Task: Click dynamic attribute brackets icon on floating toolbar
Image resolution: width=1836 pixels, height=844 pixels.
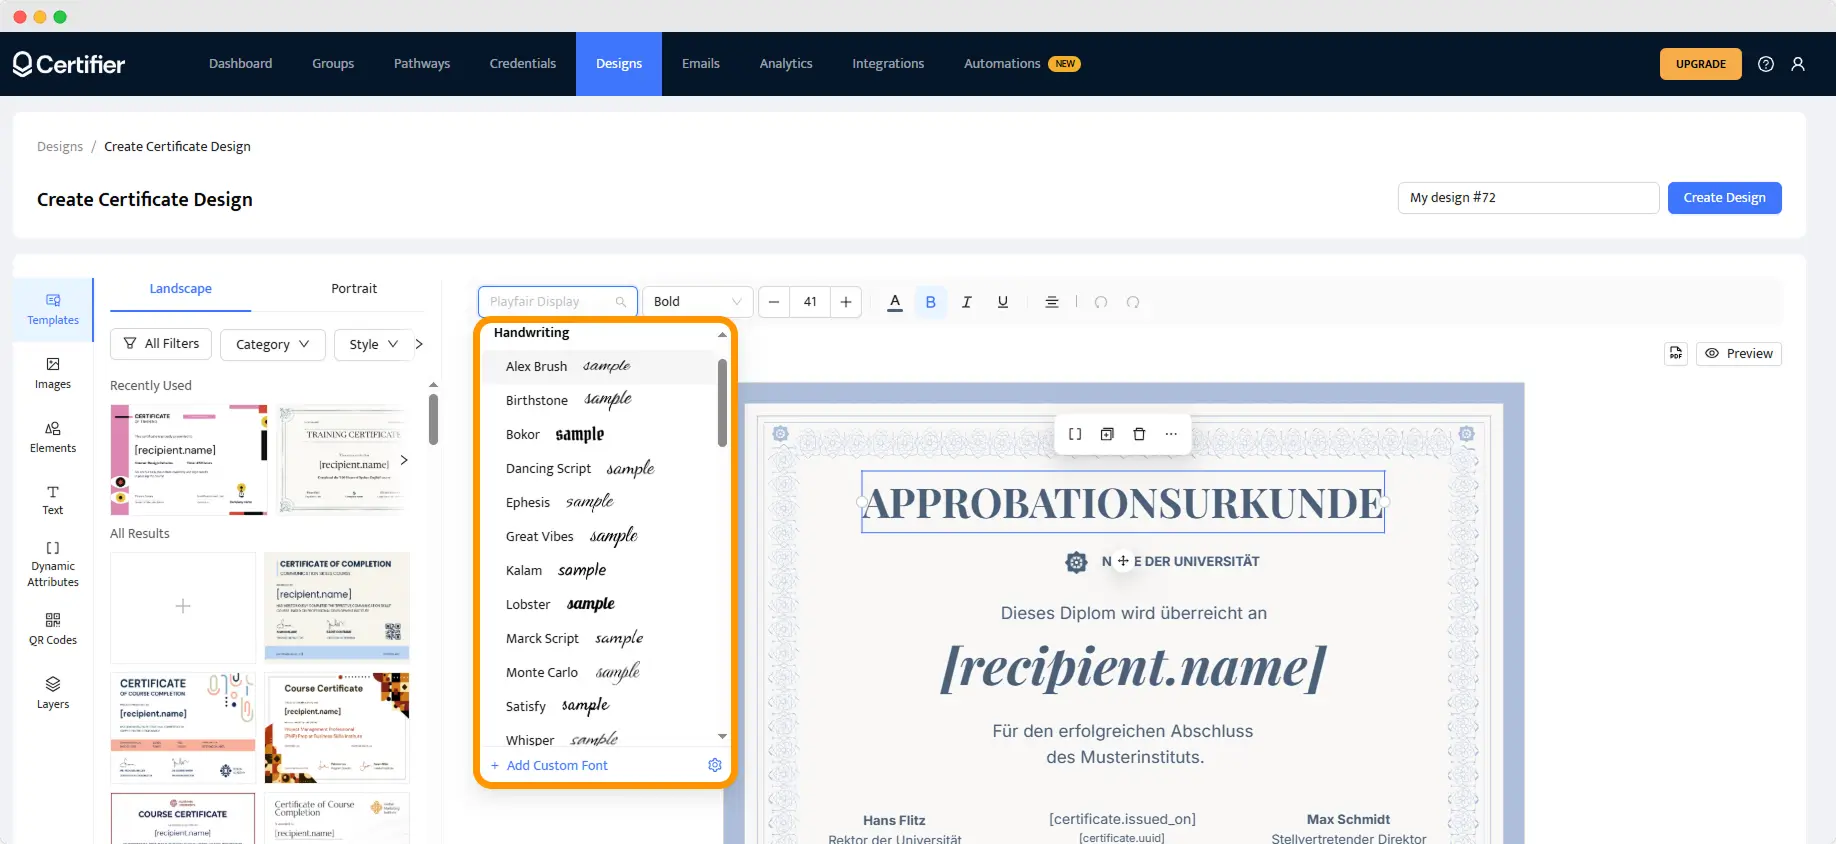Action: pos(1075,434)
